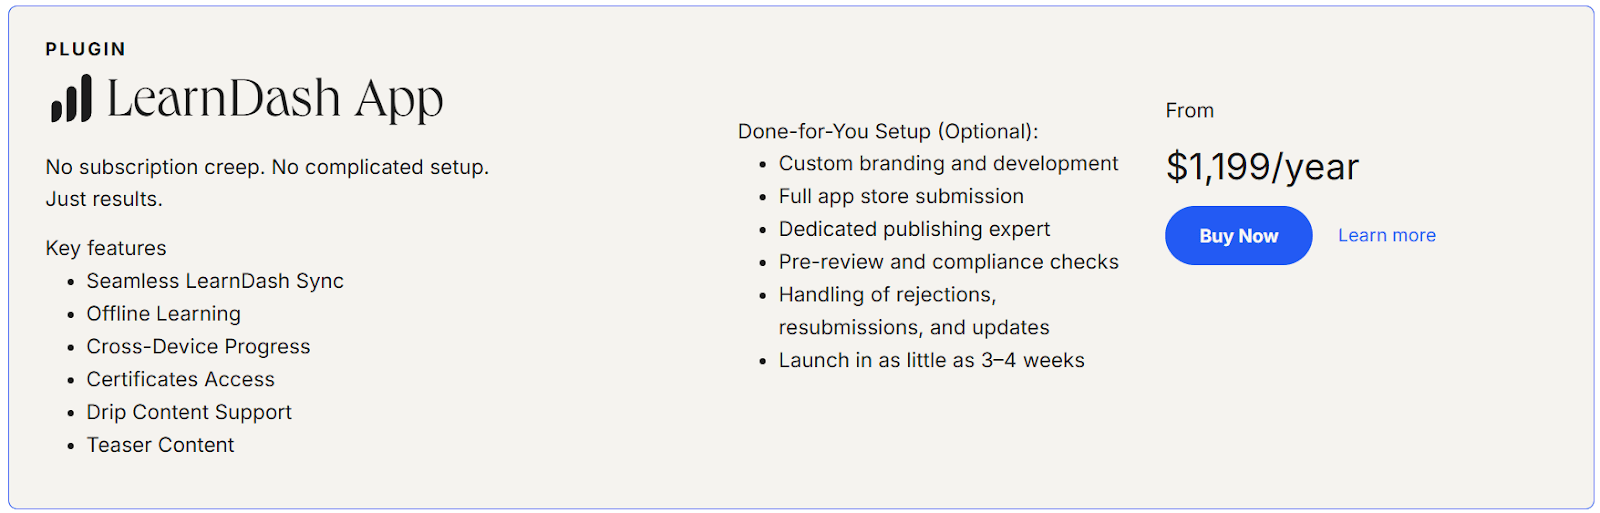Click the Offline Learning list item
The height and width of the screenshot is (513, 1600).
163,314
